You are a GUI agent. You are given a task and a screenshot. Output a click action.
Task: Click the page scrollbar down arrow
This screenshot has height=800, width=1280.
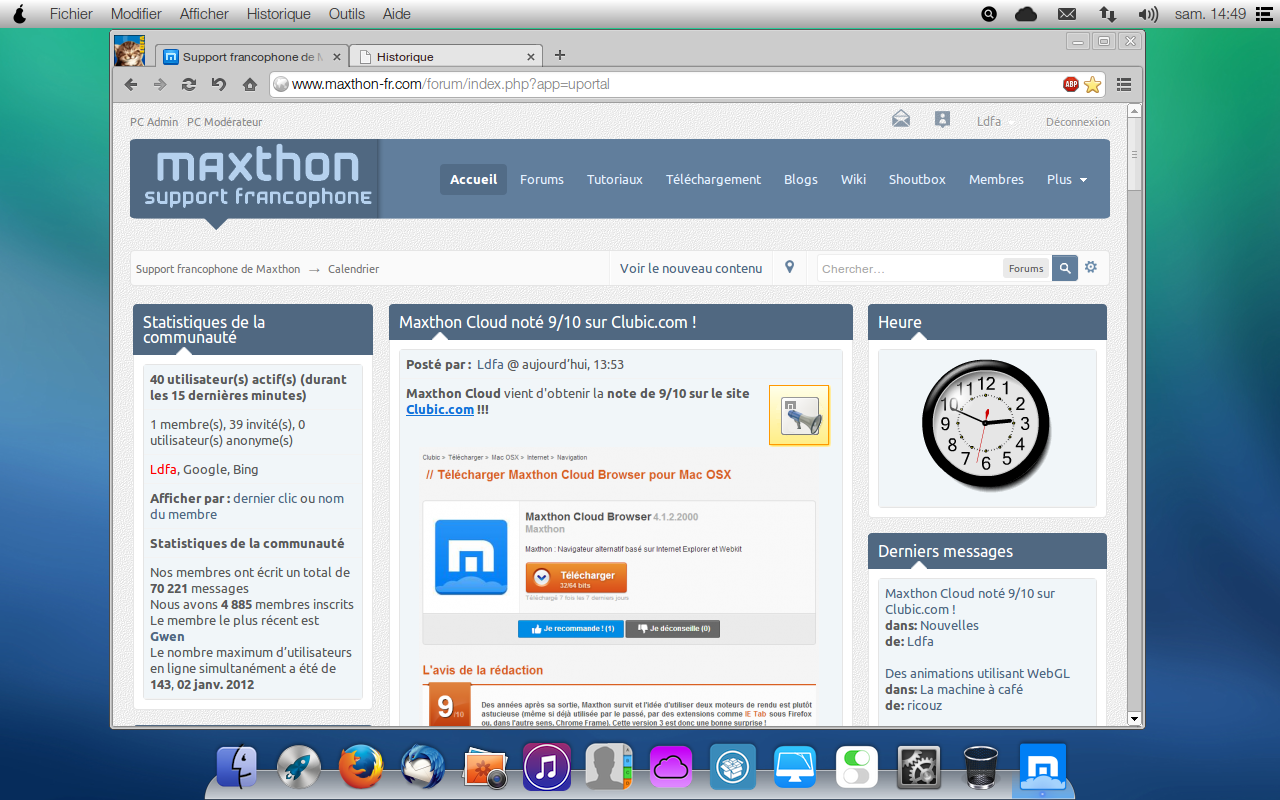coord(1134,718)
